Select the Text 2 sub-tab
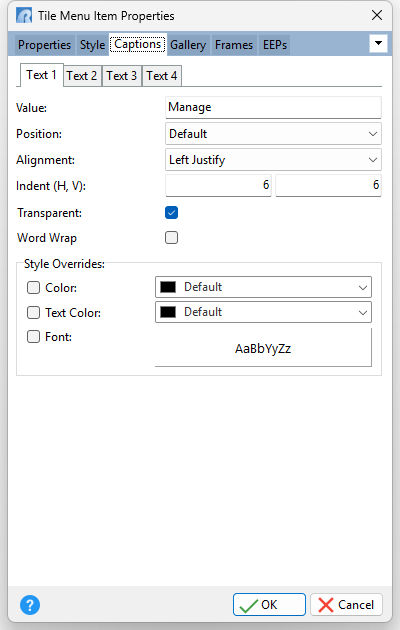The image size is (400, 630). click(x=82, y=76)
